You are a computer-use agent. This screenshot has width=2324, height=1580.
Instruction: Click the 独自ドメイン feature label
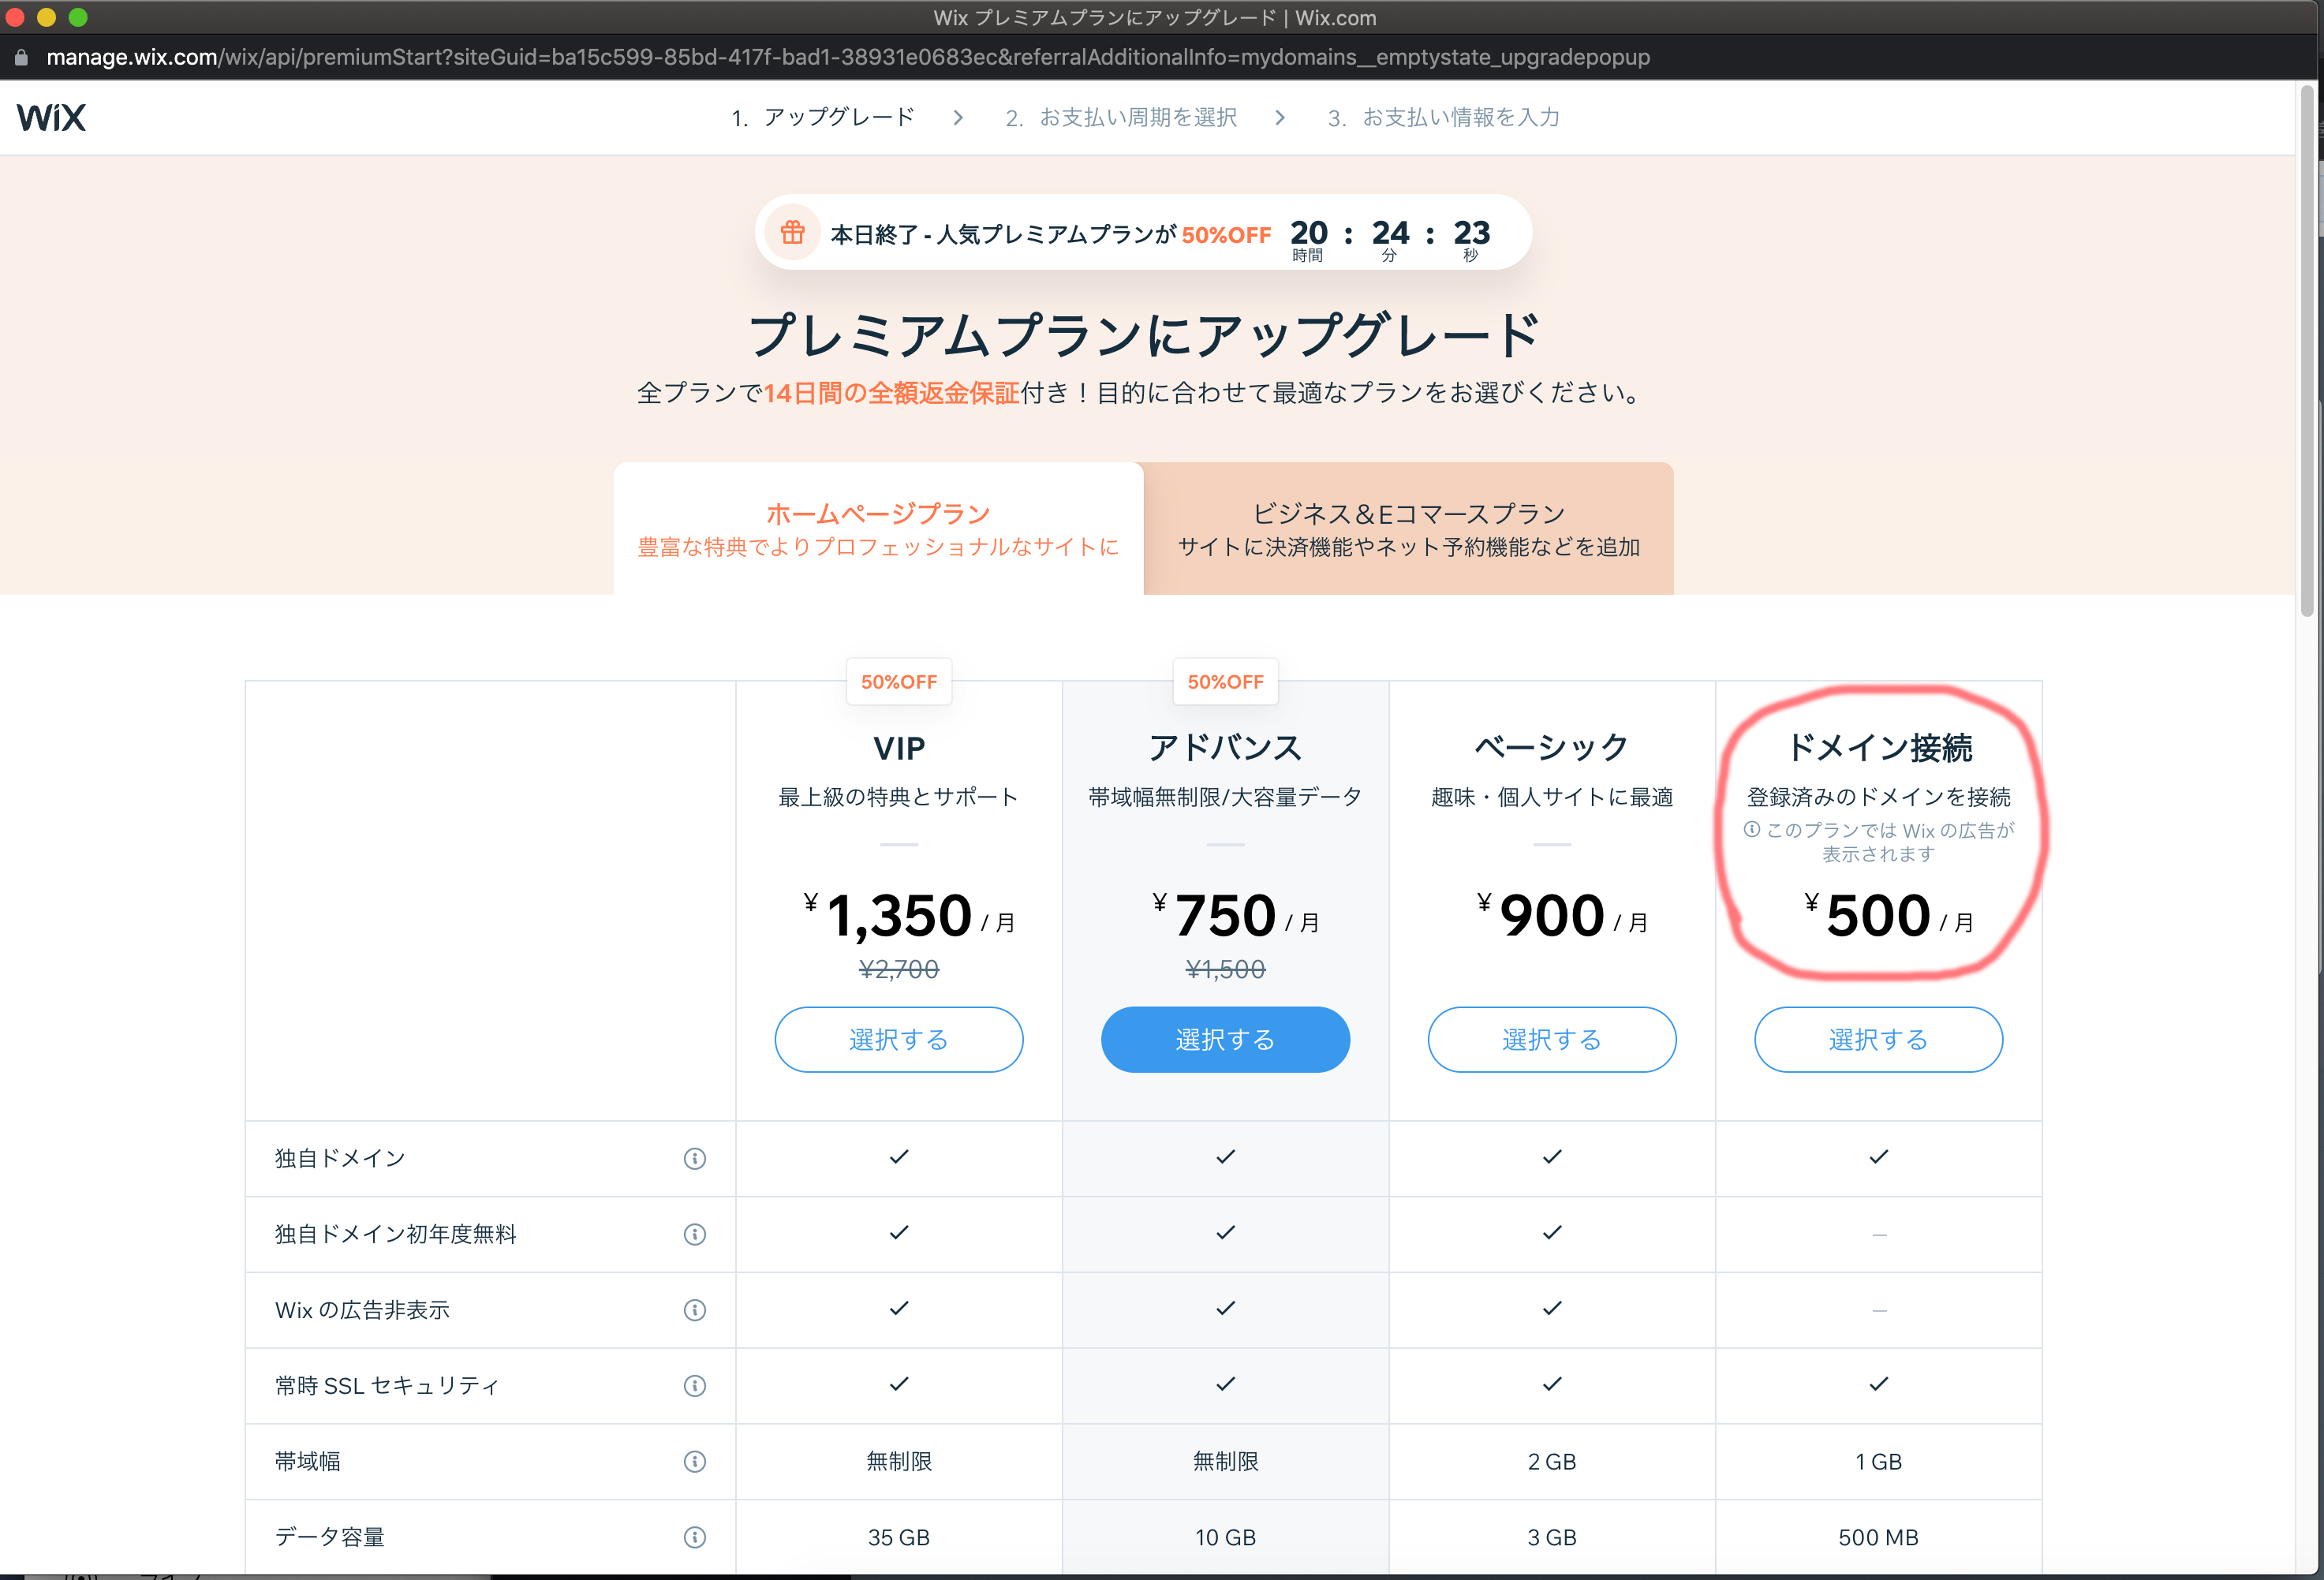[x=340, y=1158]
